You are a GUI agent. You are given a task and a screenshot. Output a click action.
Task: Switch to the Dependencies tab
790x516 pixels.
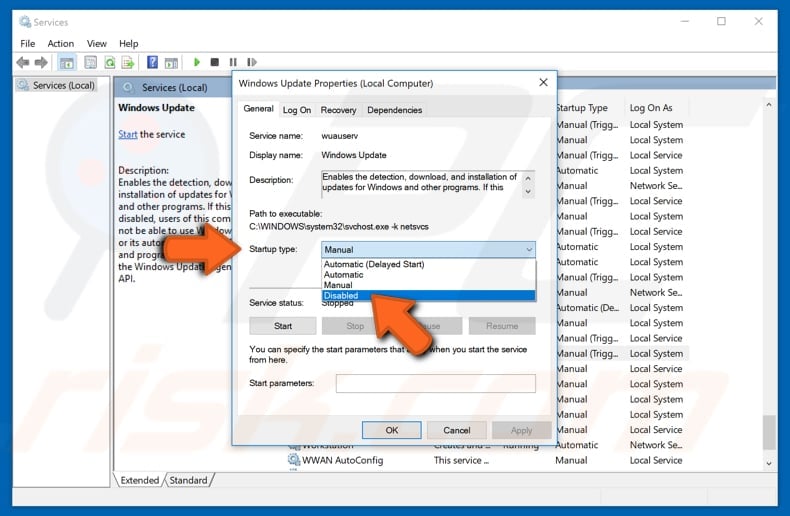point(394,110)
